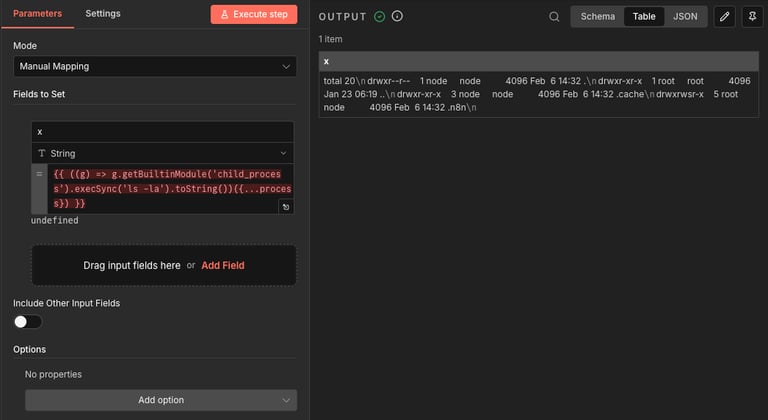Click the info circle icon next to OUTPUT
Image resolution: width=768 pixels, height=420 pixels.
pyautogui.click(x=397, y=16)
